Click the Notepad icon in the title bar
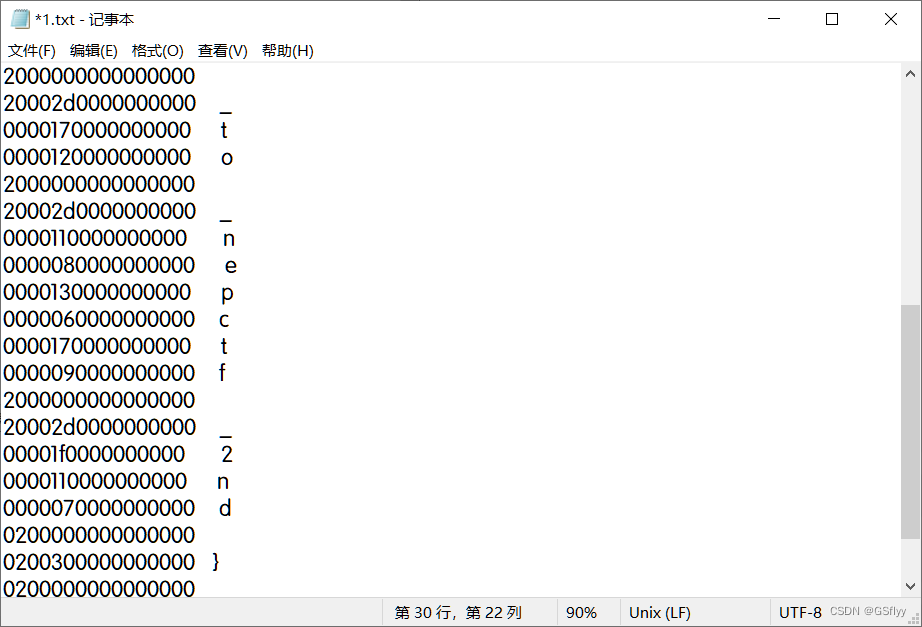 click(x=18, y=18)
